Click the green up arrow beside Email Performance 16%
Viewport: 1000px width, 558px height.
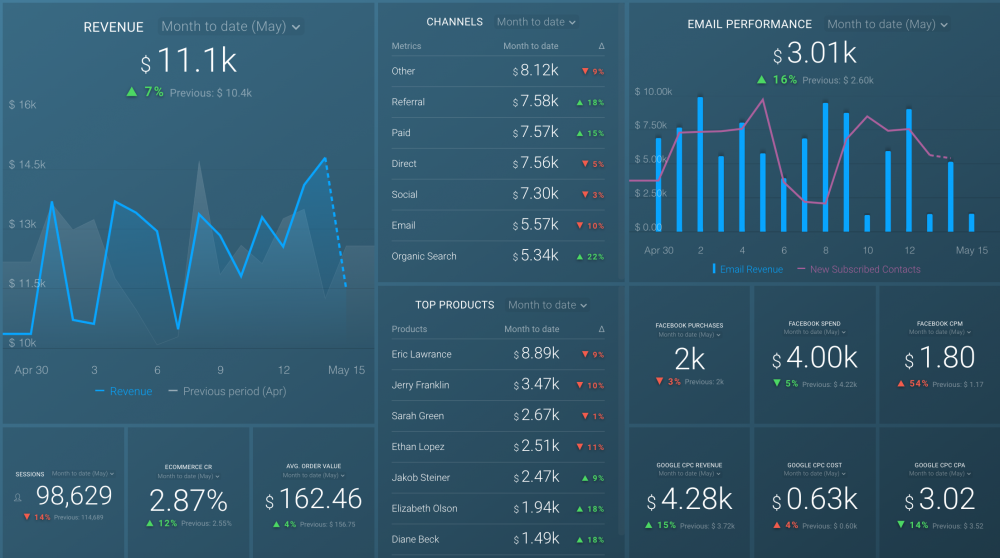(x=761, y=80)
